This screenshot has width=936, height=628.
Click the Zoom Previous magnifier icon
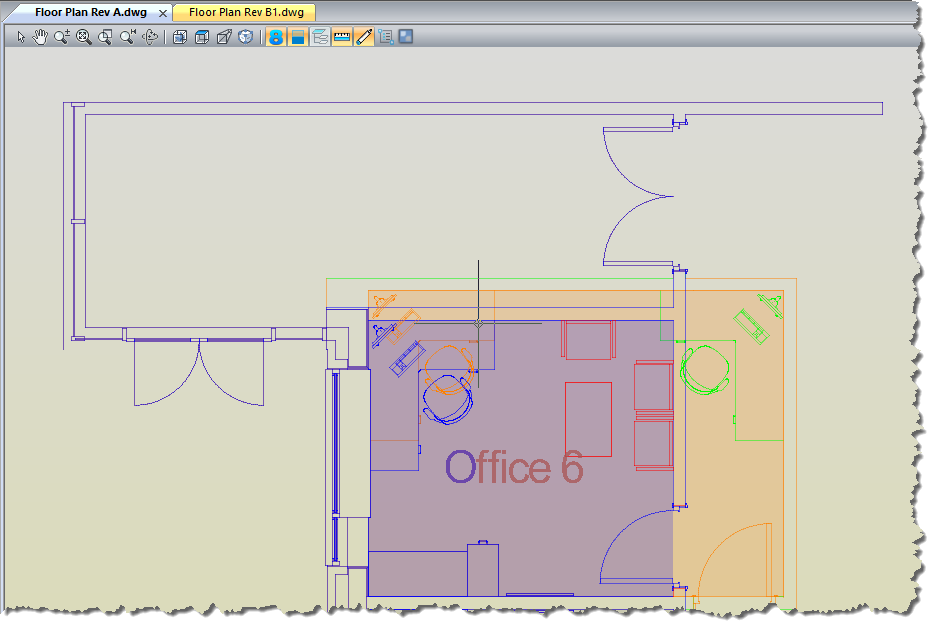click(x=127, y=37)
